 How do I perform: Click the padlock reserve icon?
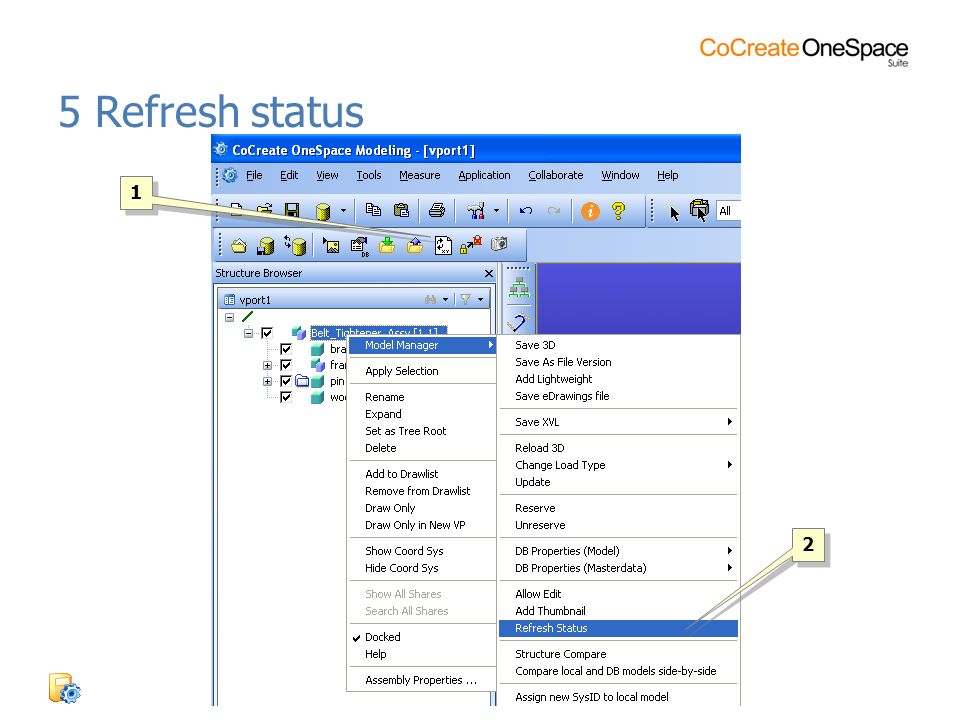[x=471, y=245]
